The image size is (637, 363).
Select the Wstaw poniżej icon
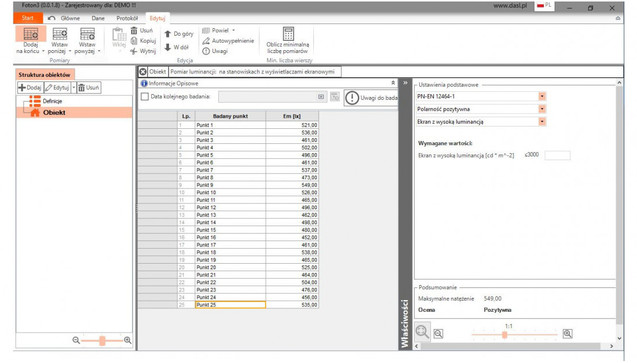[59, 34]
